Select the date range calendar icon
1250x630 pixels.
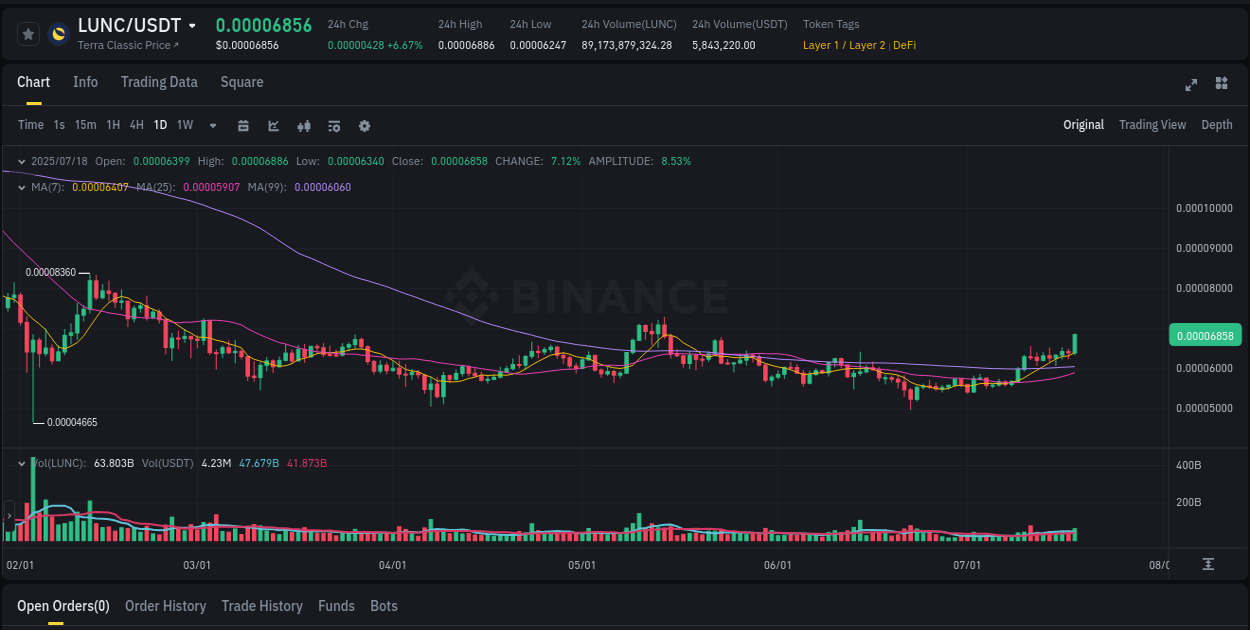click(243, 126)
